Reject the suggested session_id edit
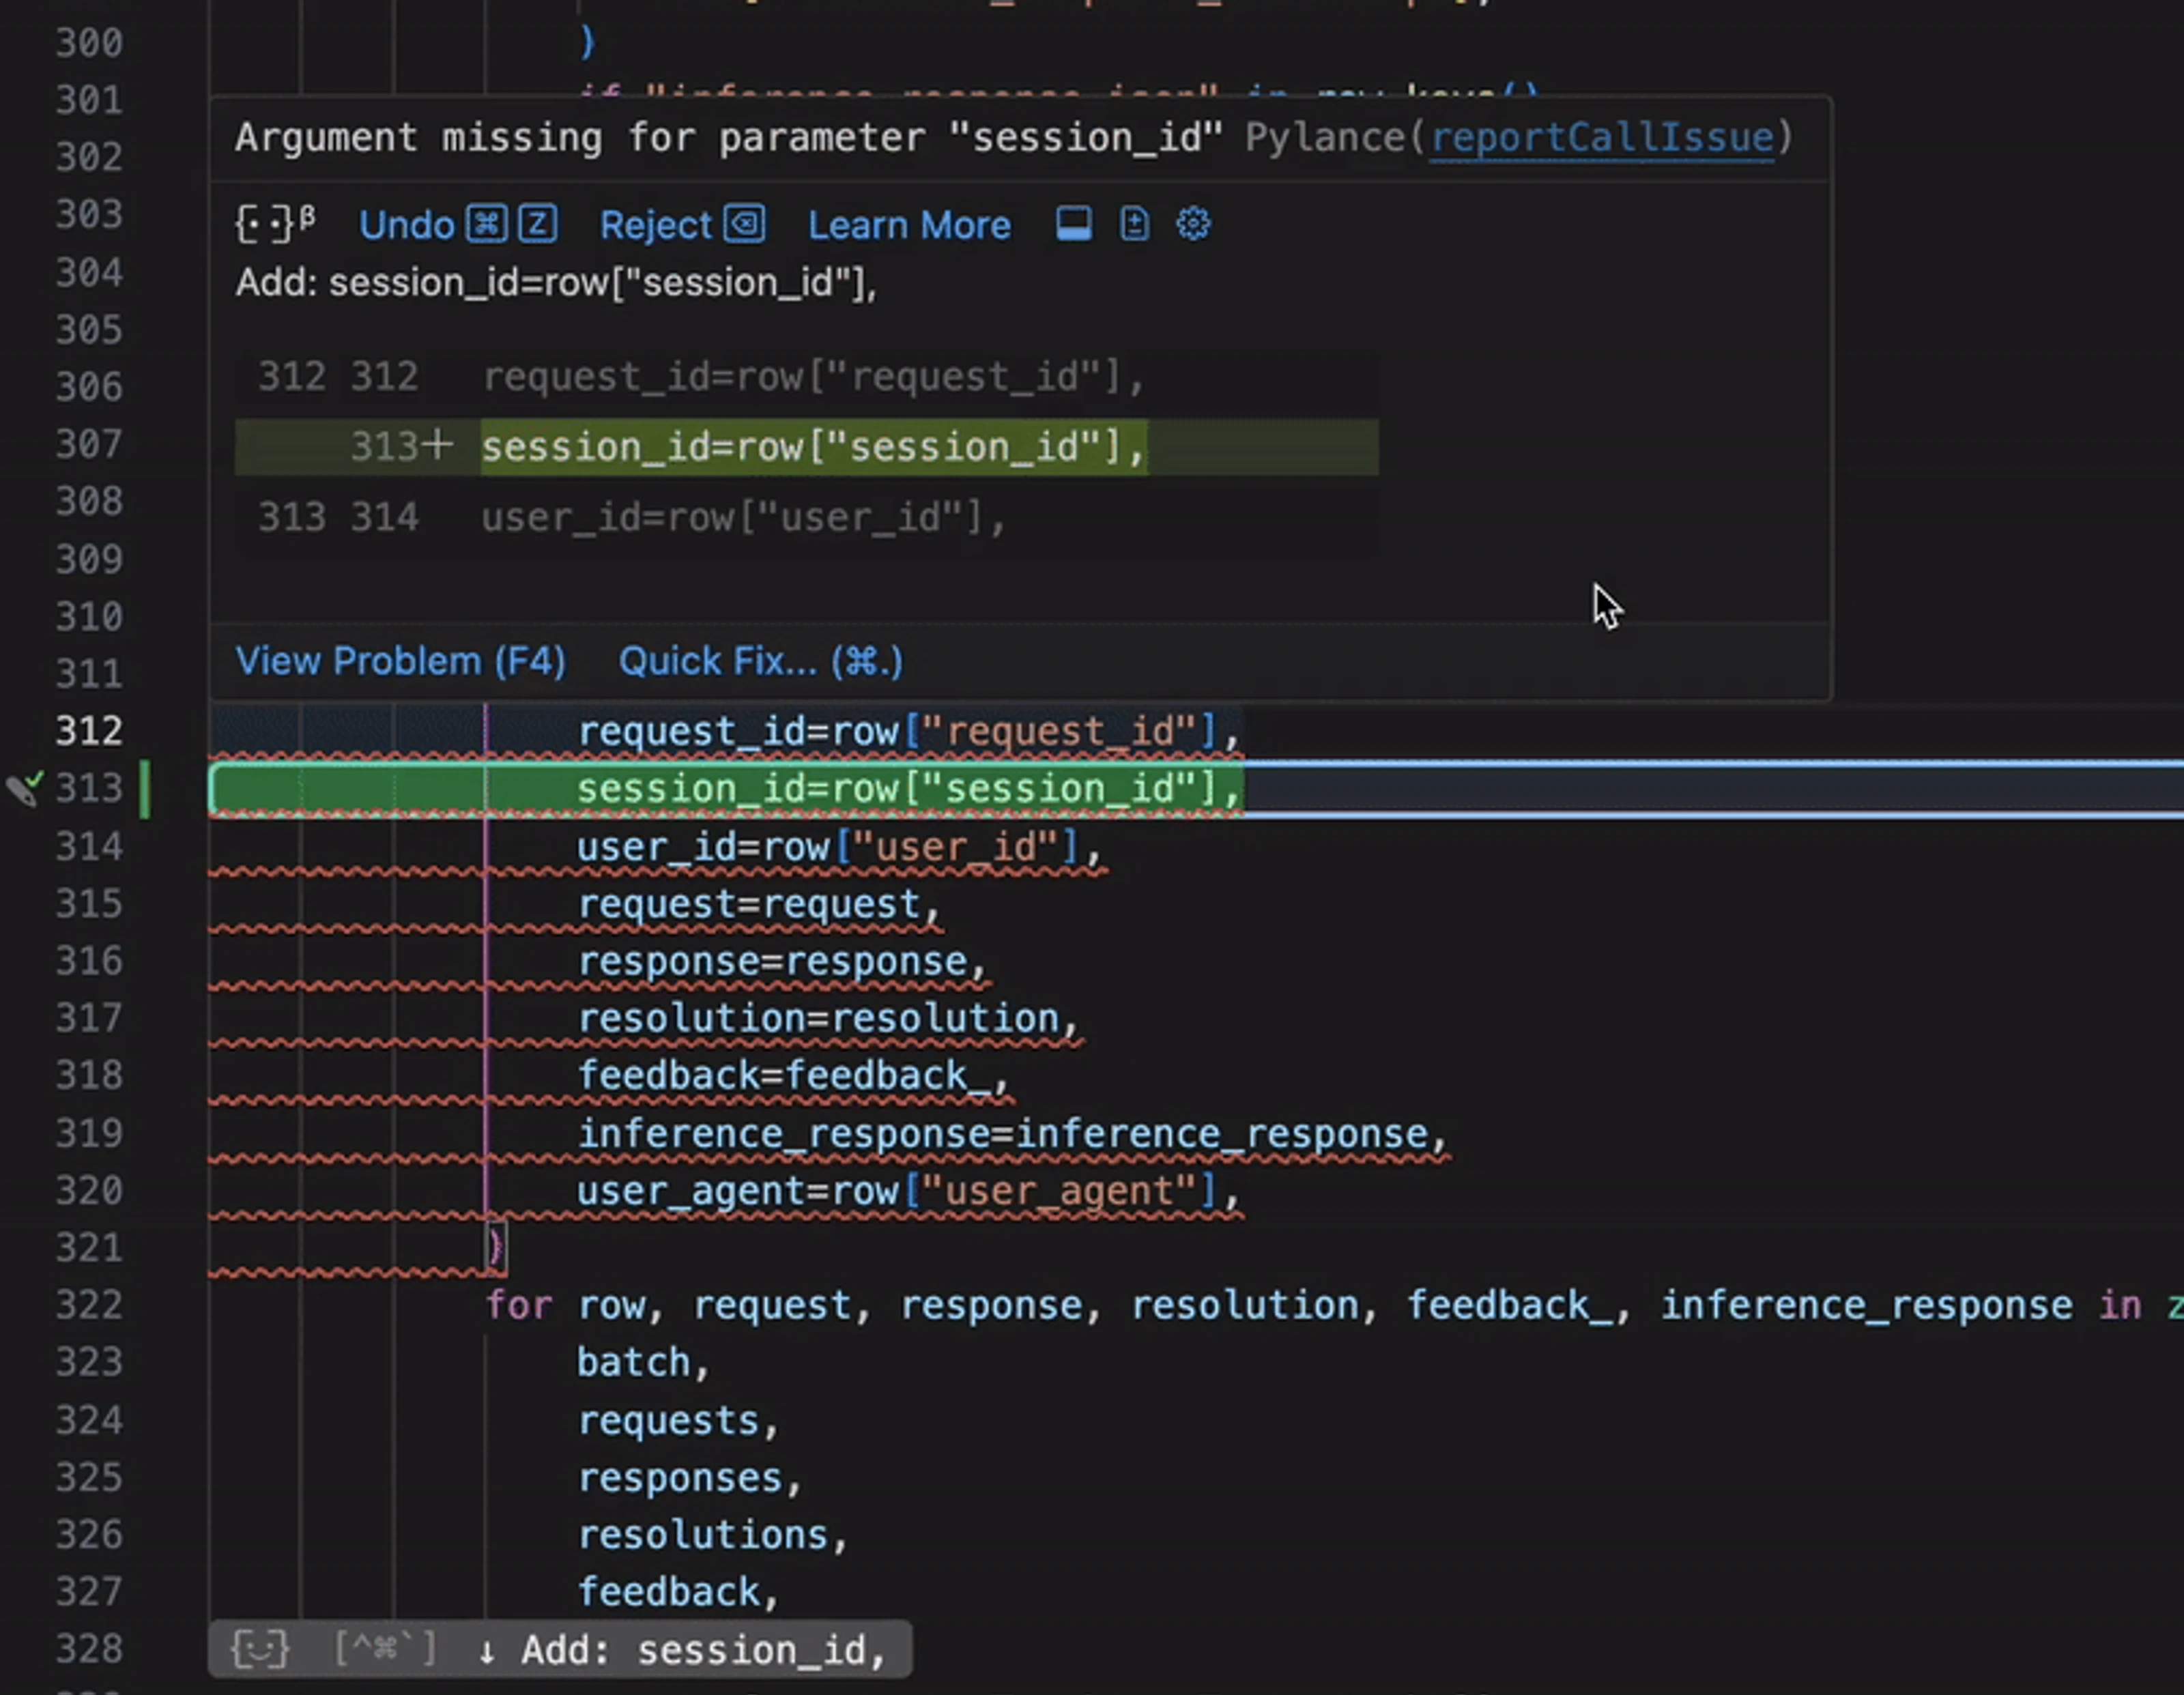Viewport: 2184px width, 1695px height. coord(655,225)
